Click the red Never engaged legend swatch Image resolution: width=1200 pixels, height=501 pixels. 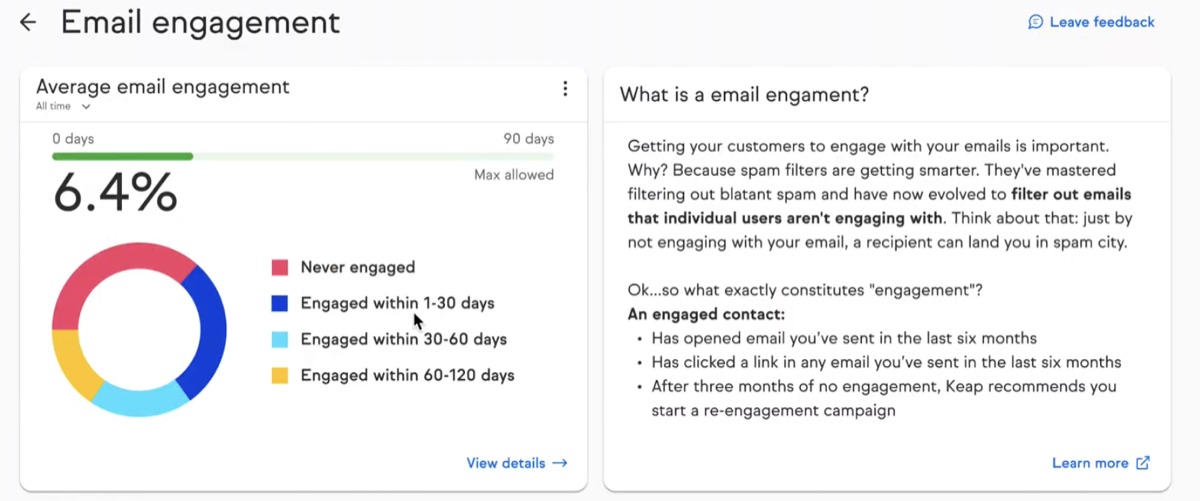pyautogui.click(x=280, y=267)
